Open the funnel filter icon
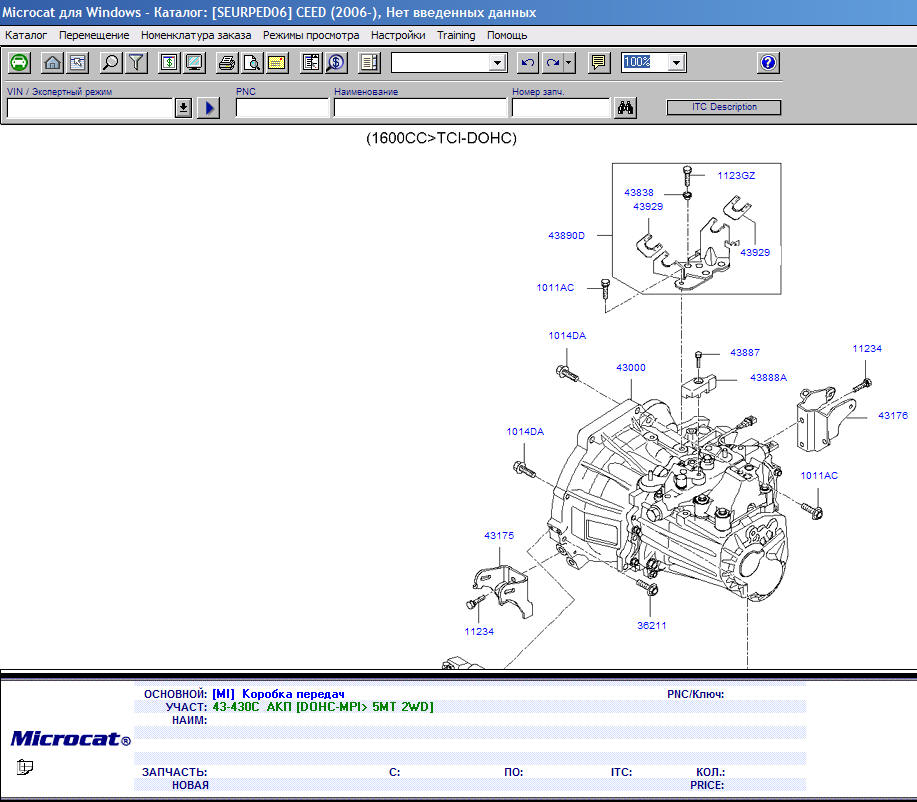917x802 pixels. 136,63
